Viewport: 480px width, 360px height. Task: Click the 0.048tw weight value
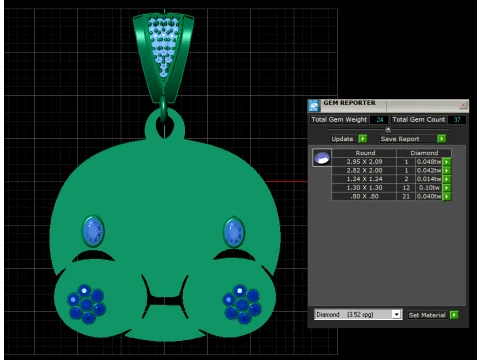(429, 162)
